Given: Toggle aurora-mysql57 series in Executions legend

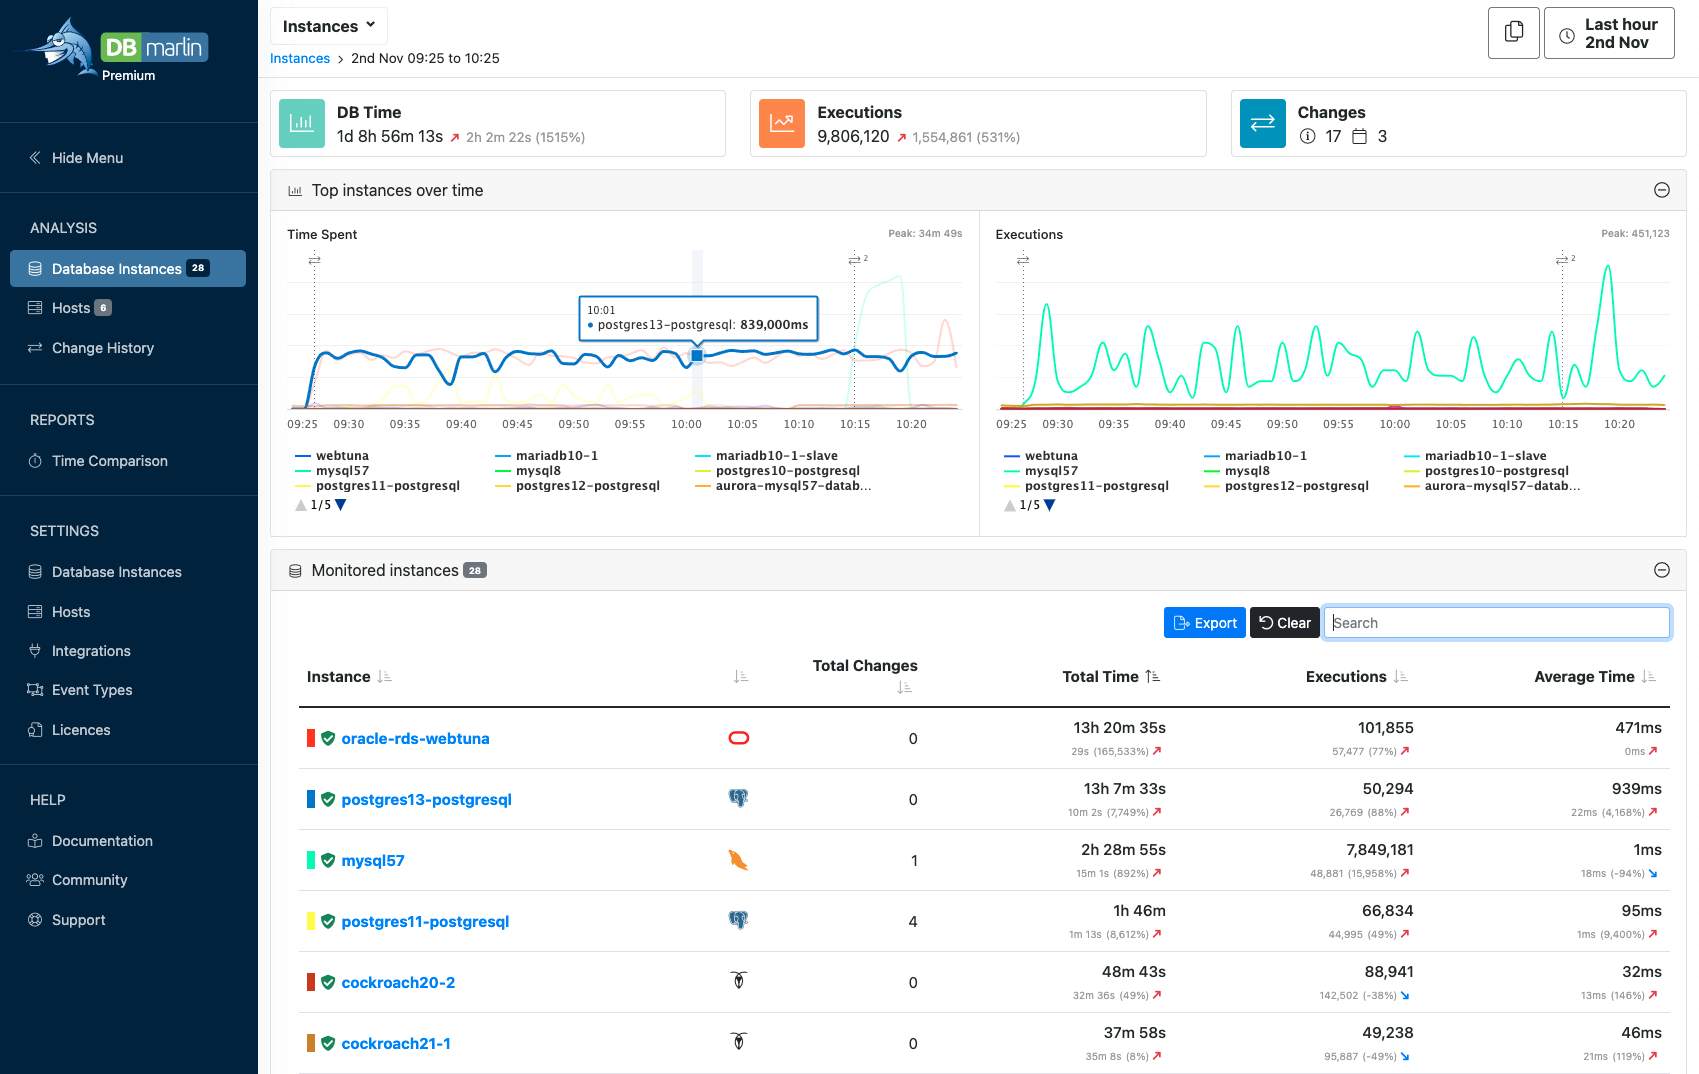Looking at the screenshot, I should [x=1492, y=486].
